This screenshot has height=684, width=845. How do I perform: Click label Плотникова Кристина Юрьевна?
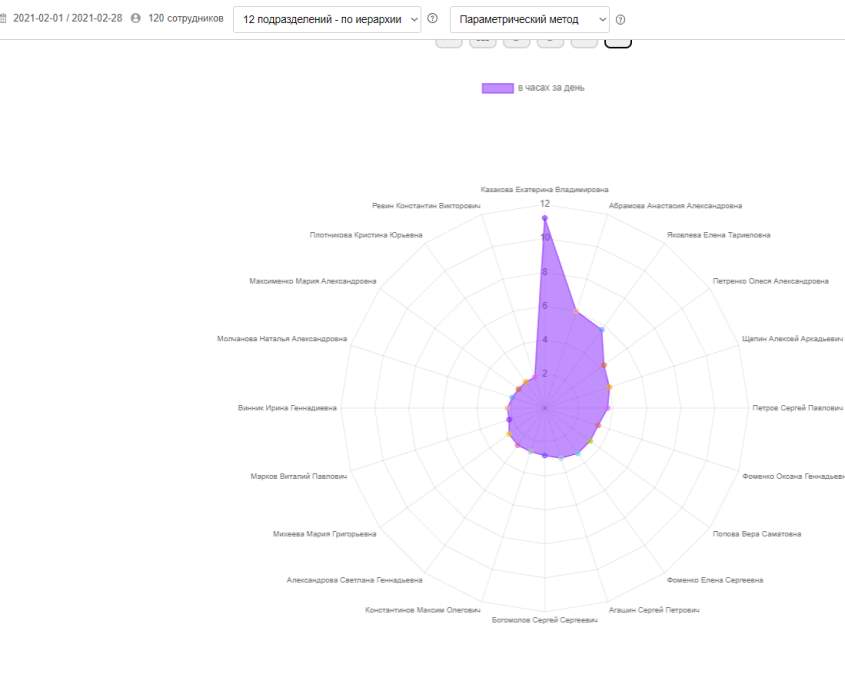366,235
